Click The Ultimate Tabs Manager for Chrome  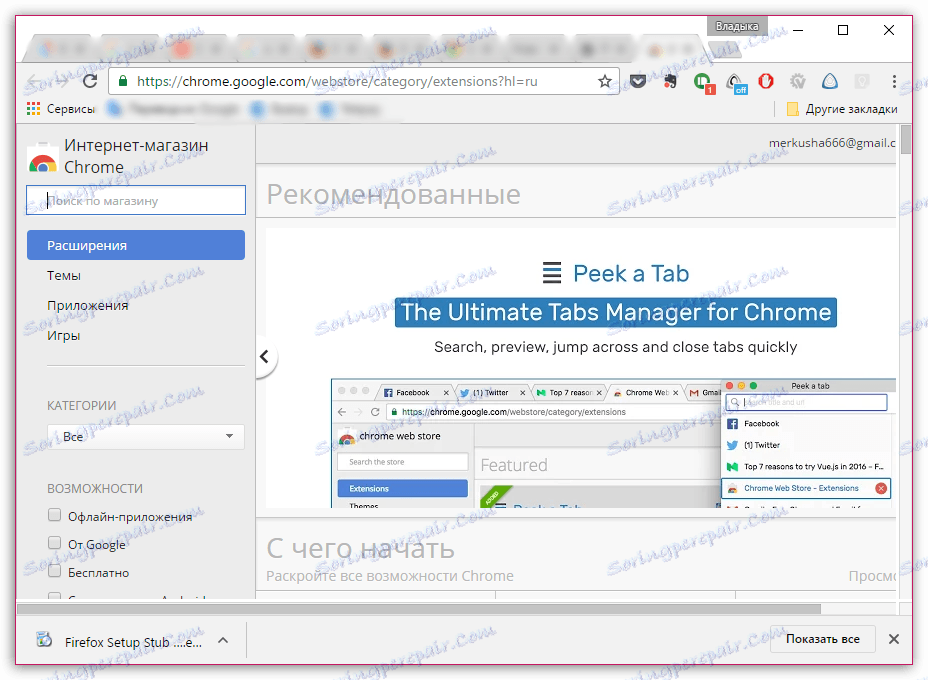tap(616, 312)
